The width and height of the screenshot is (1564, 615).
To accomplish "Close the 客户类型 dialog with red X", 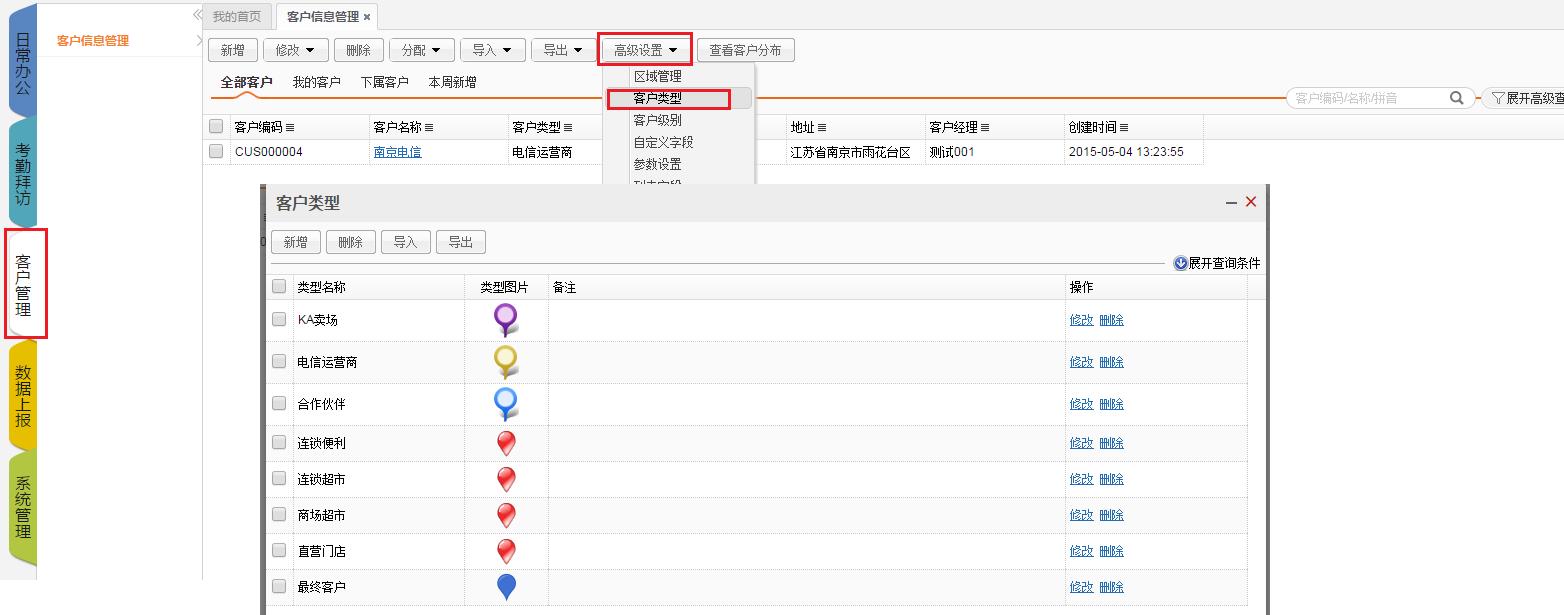I will tap(1250, 202).
